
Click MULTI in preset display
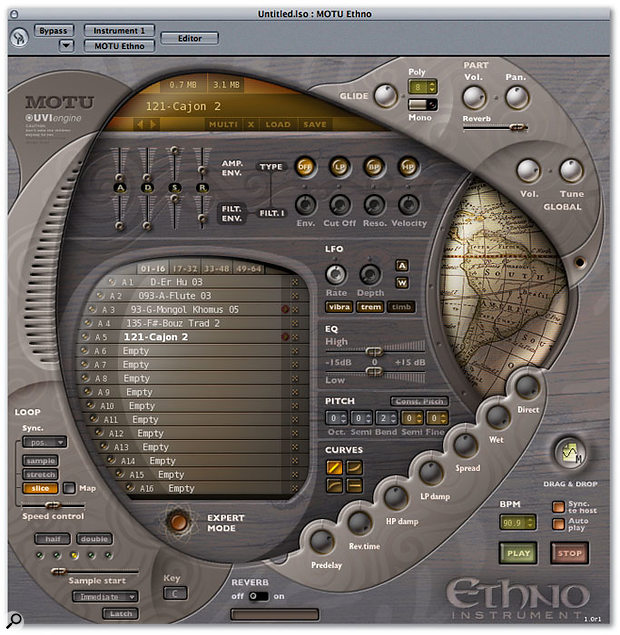click(223, 124)
